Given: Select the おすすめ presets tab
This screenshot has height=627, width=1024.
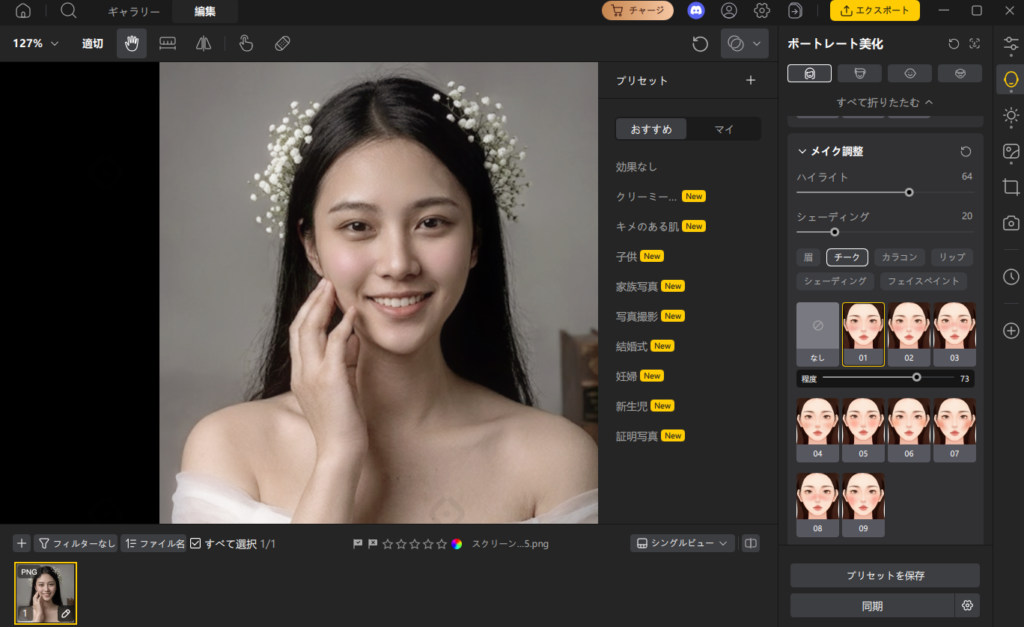Looking at the screenshot, I should pos(651,129).
